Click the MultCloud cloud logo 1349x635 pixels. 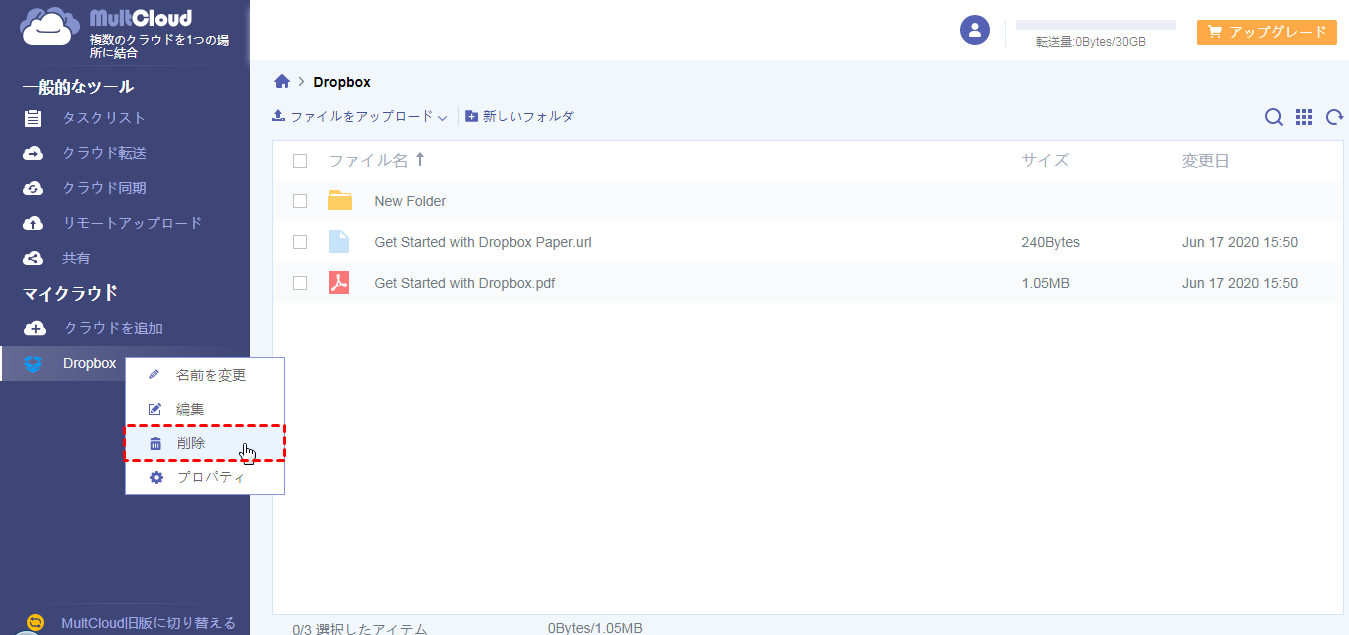pos(50,28)
